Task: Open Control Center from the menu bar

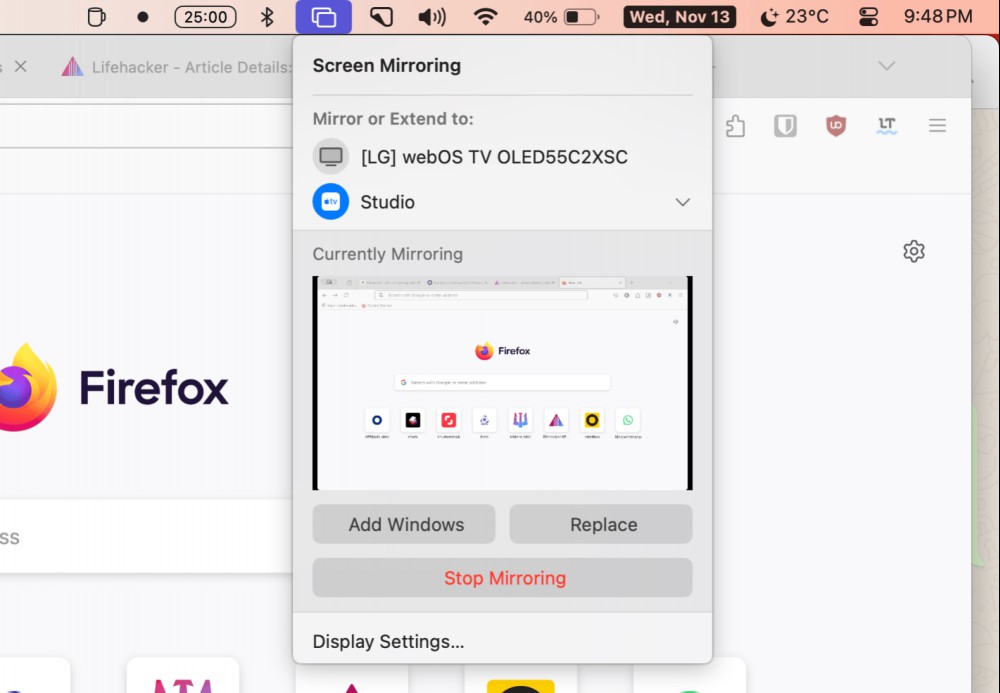Action: pos(868,17)
